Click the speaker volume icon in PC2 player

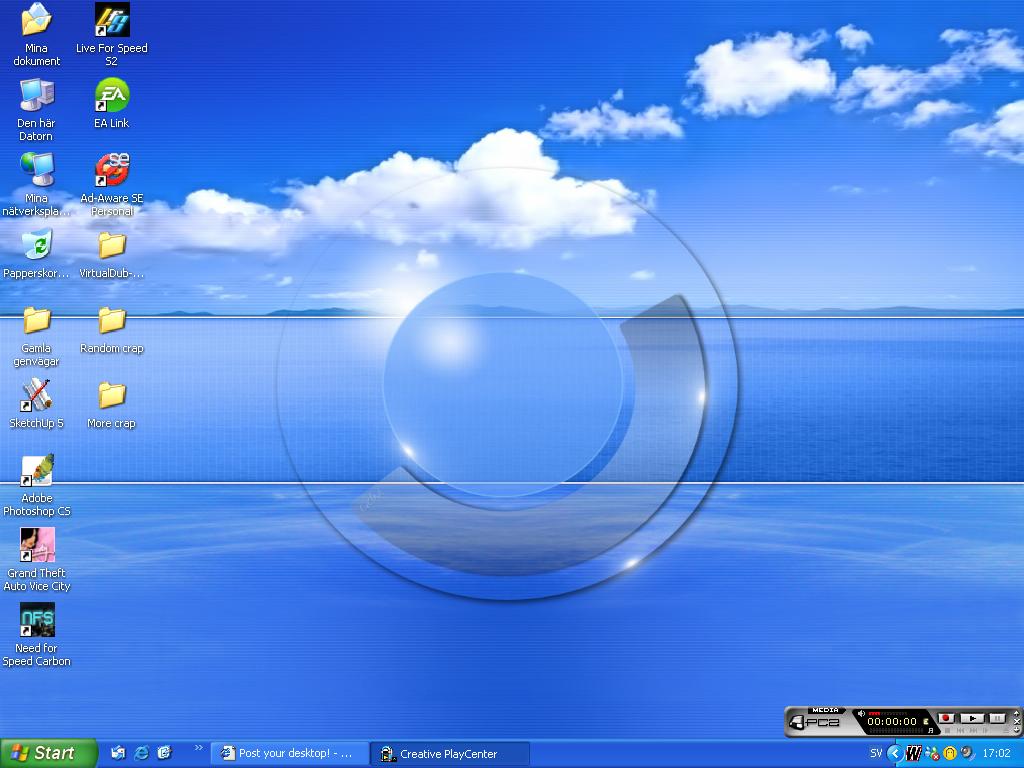pos(861,713)
